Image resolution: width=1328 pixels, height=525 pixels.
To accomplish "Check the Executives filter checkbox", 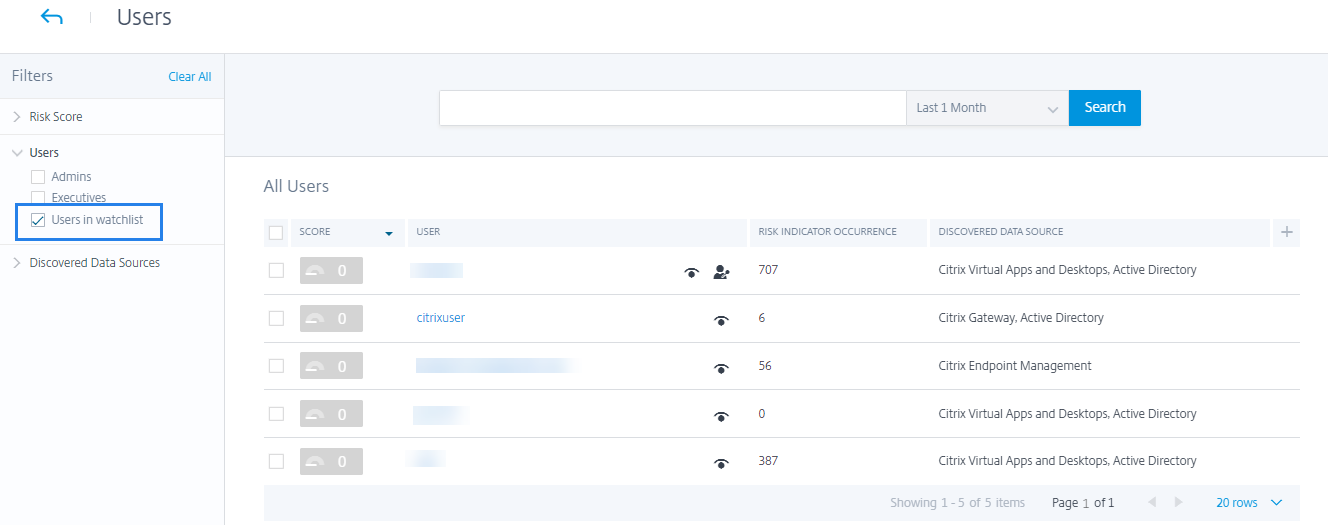I will pyautogui.click(x=39, y=198).
